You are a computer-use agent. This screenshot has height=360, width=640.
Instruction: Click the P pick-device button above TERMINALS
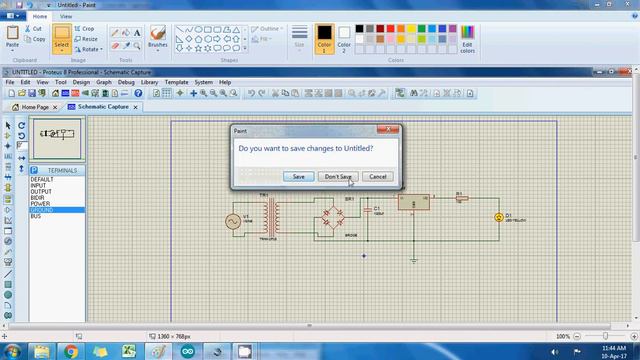click(34, 170)
